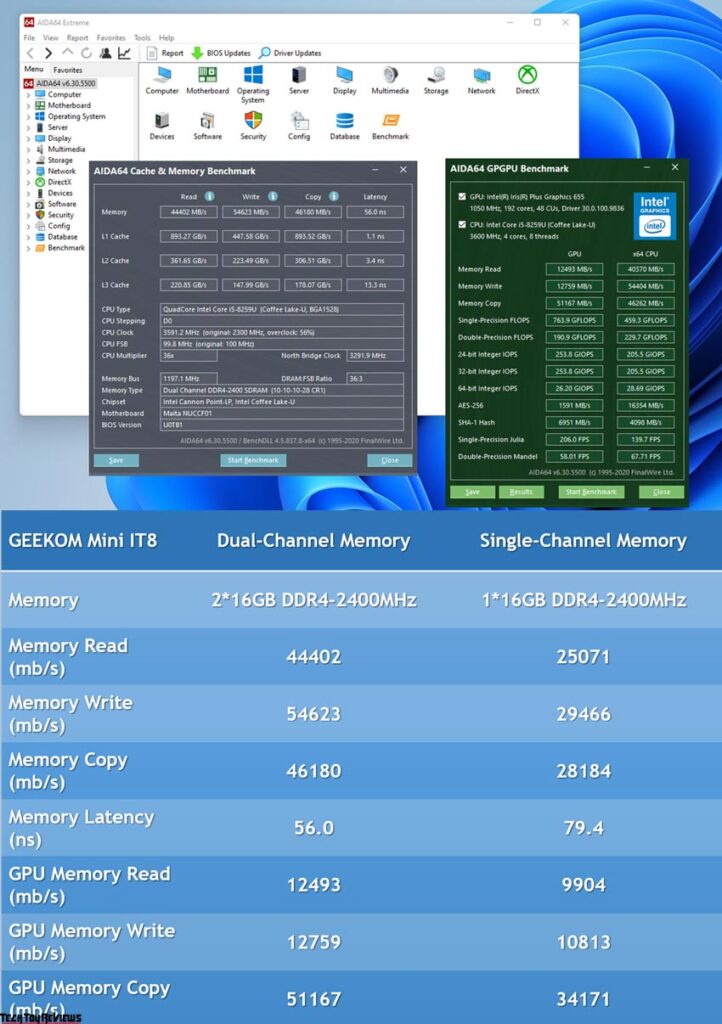Viewport: 722px width, 1024px height.
Task: Expand the Network tree node
Action: click(x=28, y=171)
